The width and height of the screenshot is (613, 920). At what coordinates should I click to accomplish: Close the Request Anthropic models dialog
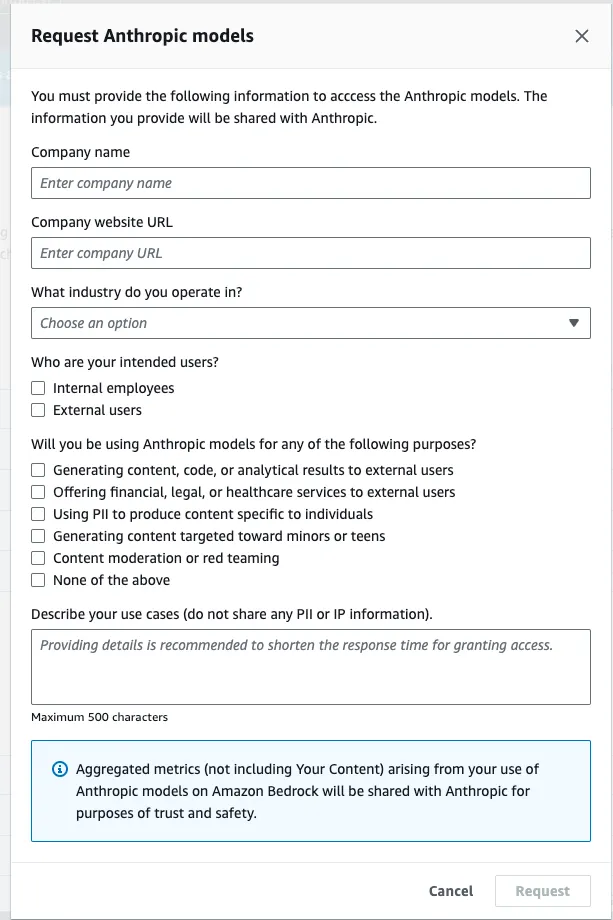point(582,36)
